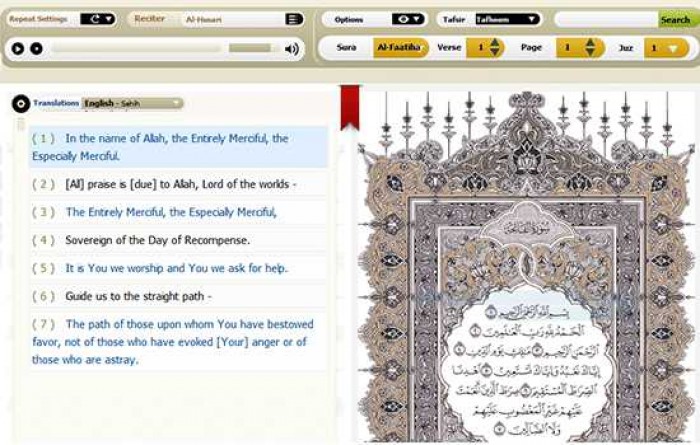Decrease the Page number stepper
This screenshot has height=445, width=700.
(x=590, y=52)
